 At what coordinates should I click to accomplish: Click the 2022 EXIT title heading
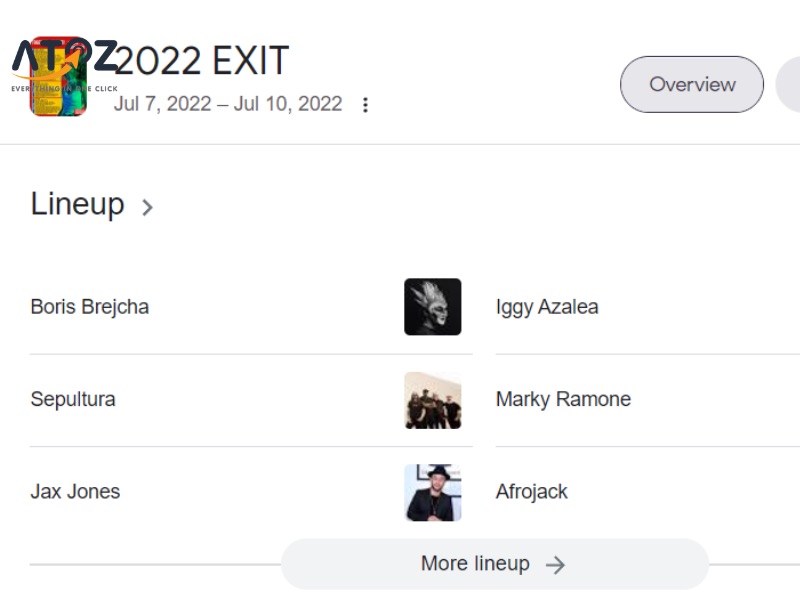(200, 60)
